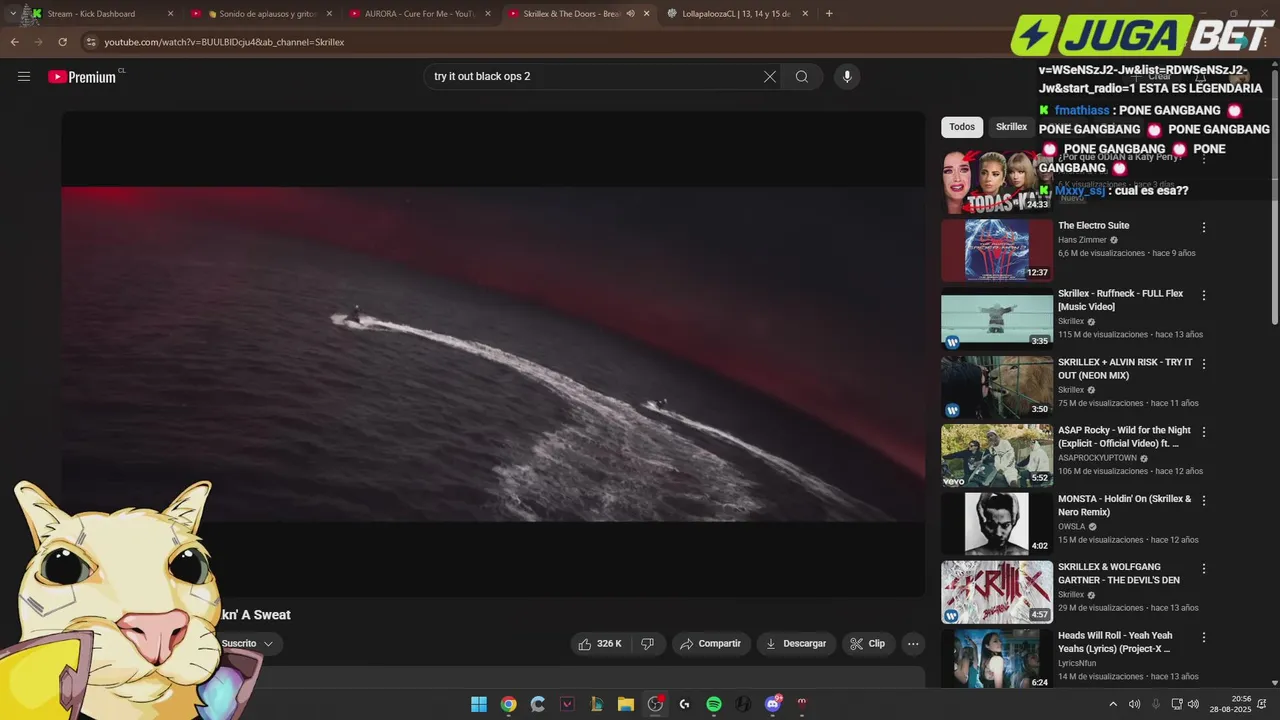Open Logitech G HUB from the taskbar
The height and width of the screenshot is (720, 1280).
[684, 704]
